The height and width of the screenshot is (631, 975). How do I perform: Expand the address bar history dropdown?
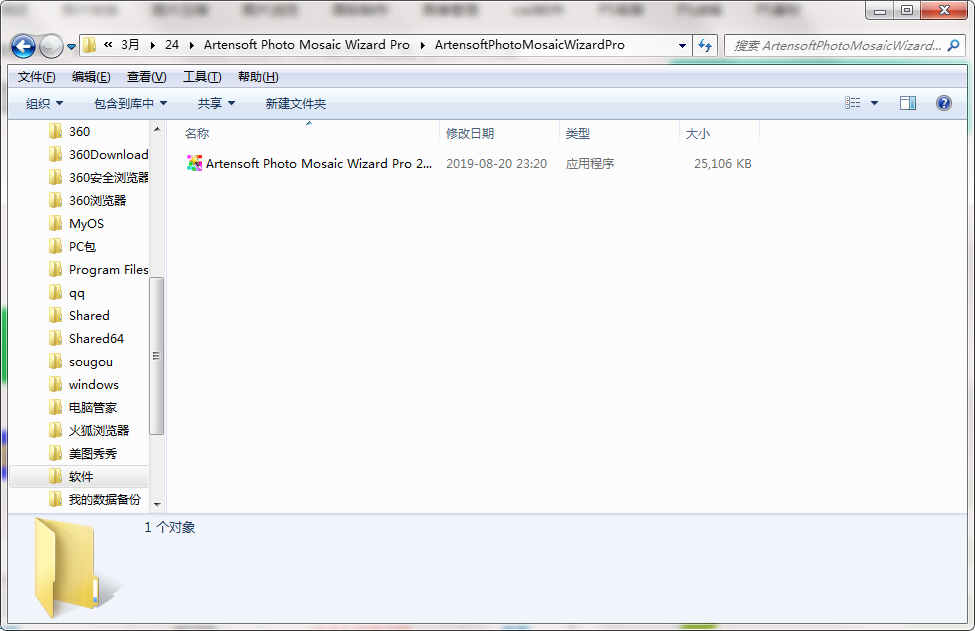[682, 45]
